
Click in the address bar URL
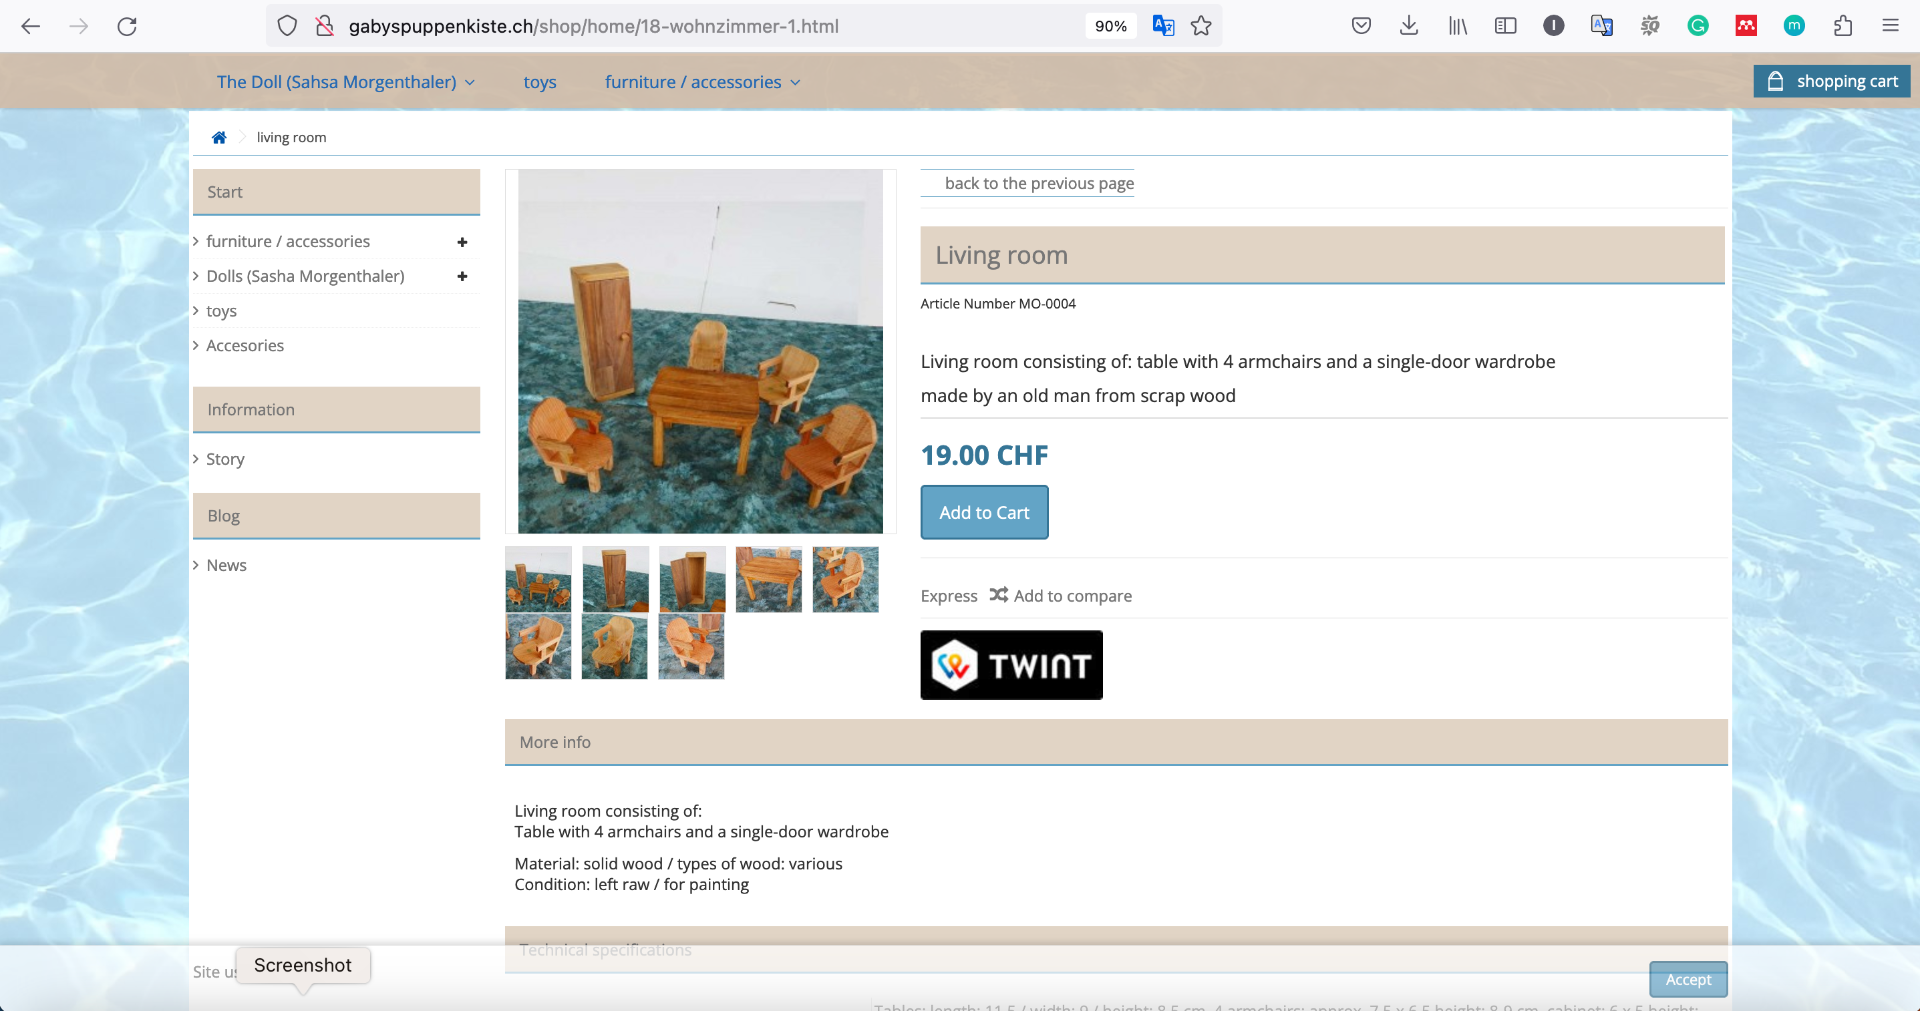pyautogui.click(x=593, y=26)
